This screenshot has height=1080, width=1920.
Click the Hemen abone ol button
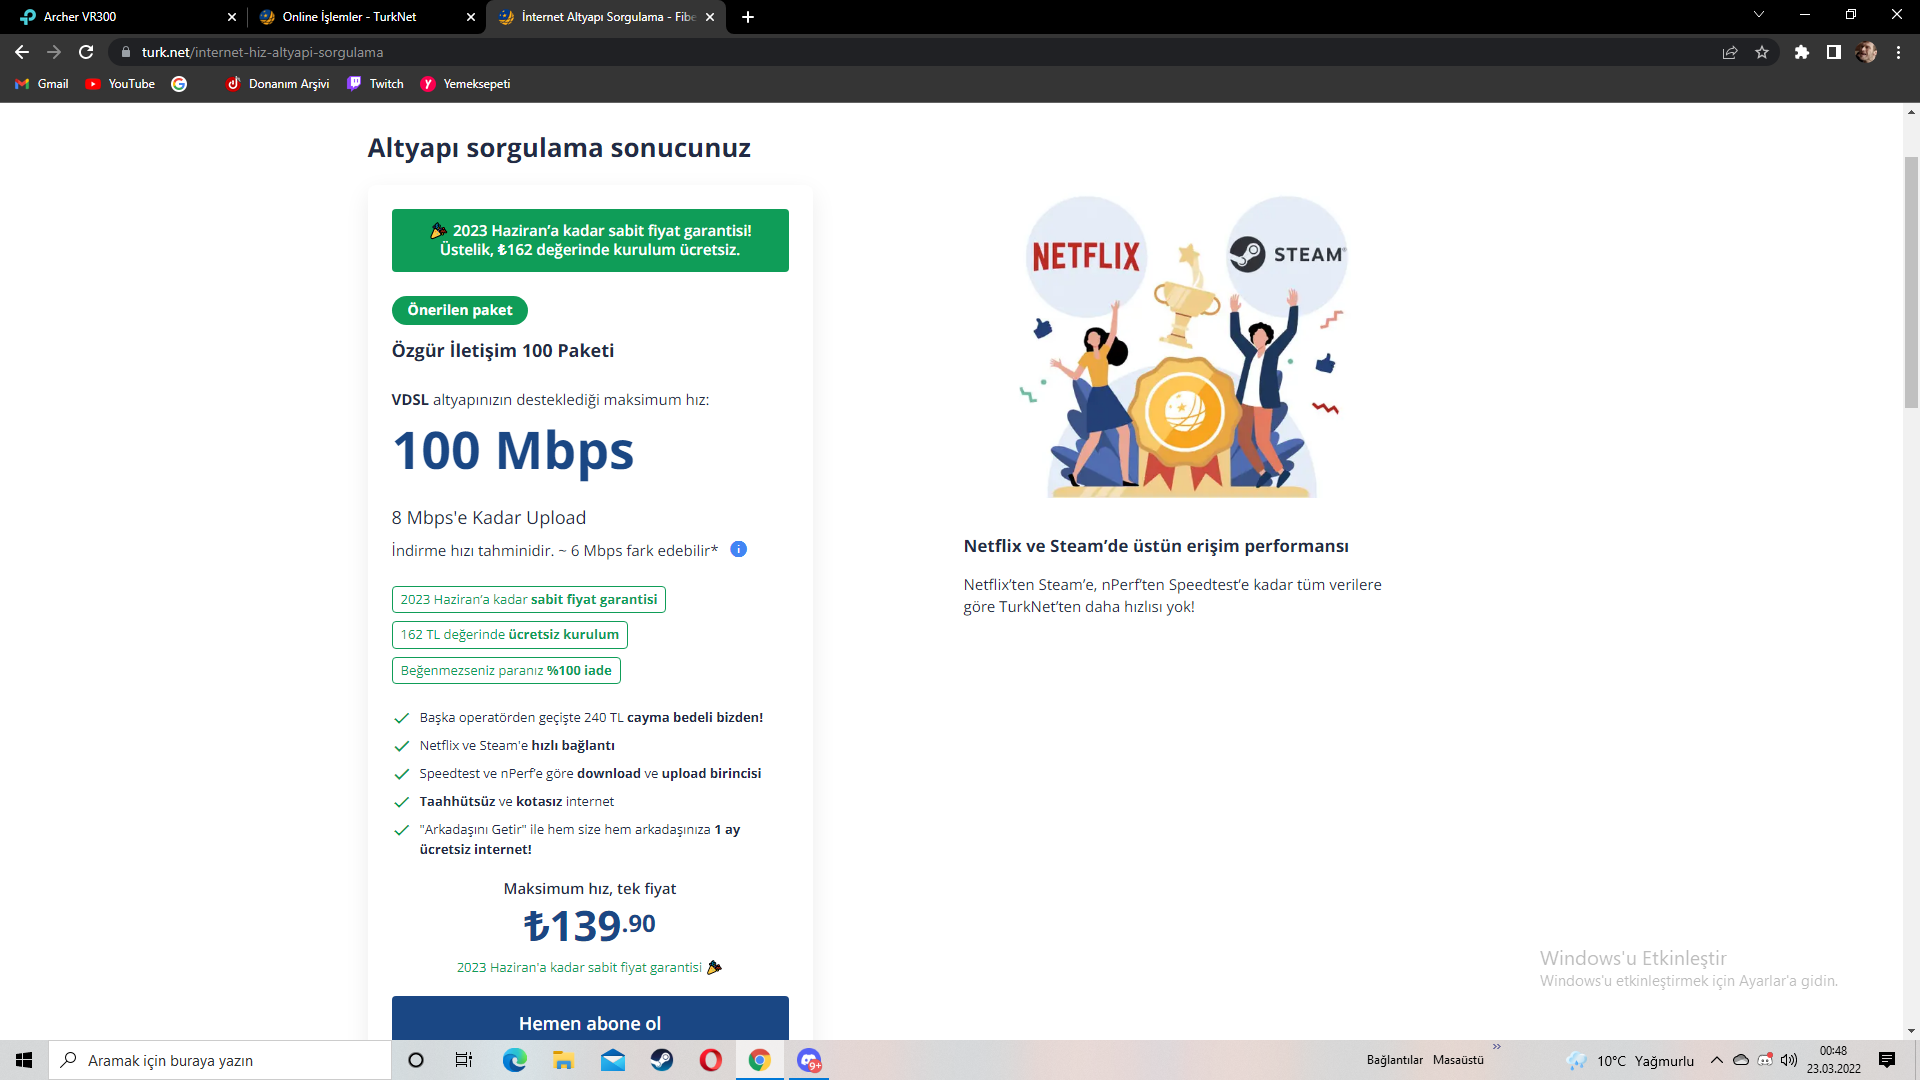590,1023
